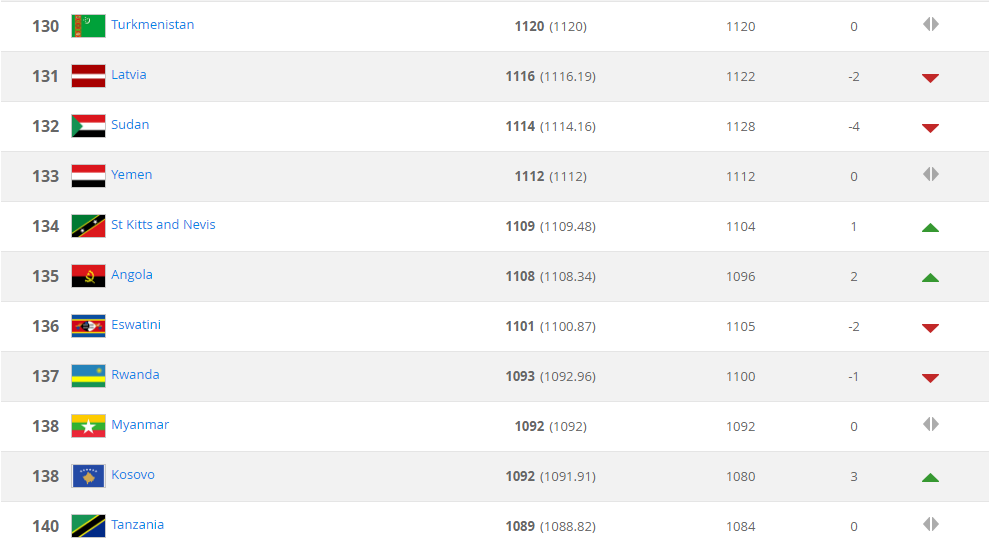The image size is (991, 551).
Task: Click the Angola flag icon
Action: point(88,276)
